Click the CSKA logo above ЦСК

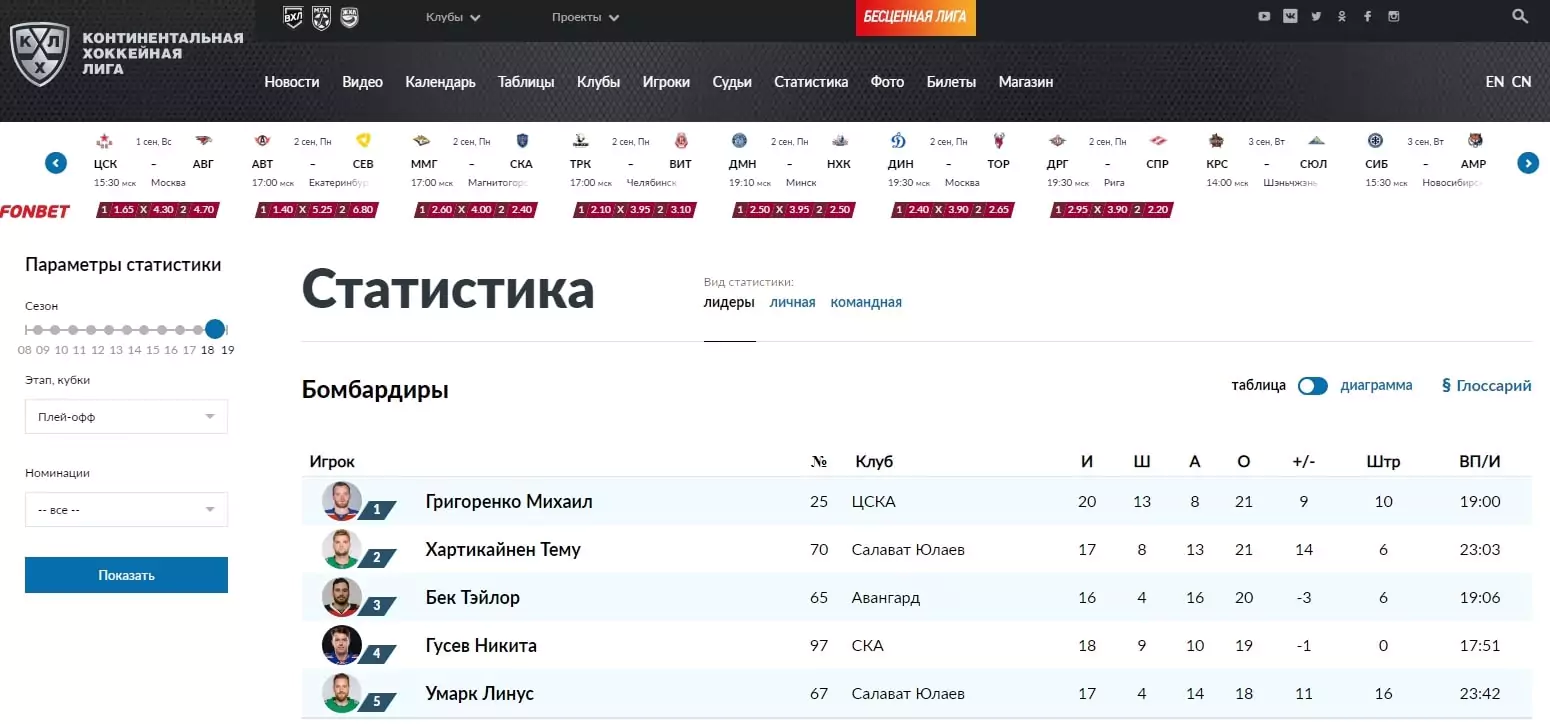pos(104,141)
